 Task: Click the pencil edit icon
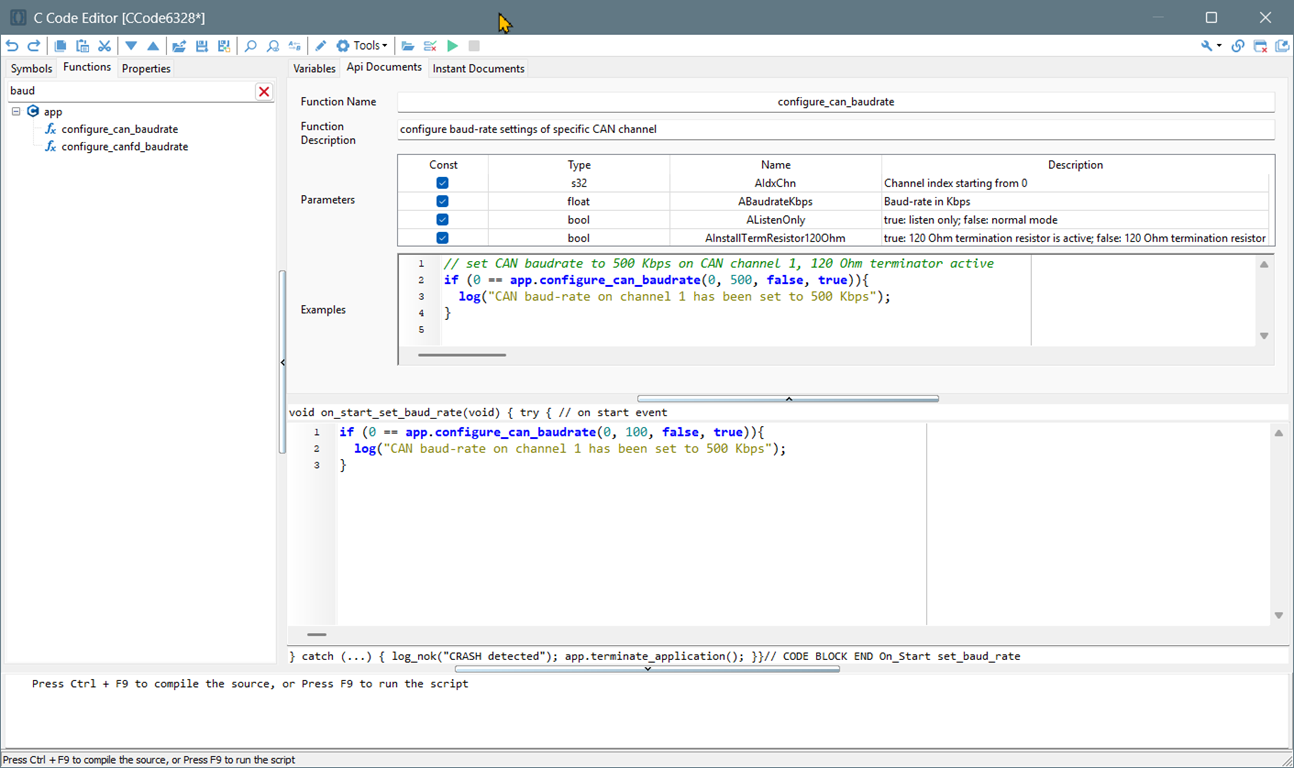(320, 46)
